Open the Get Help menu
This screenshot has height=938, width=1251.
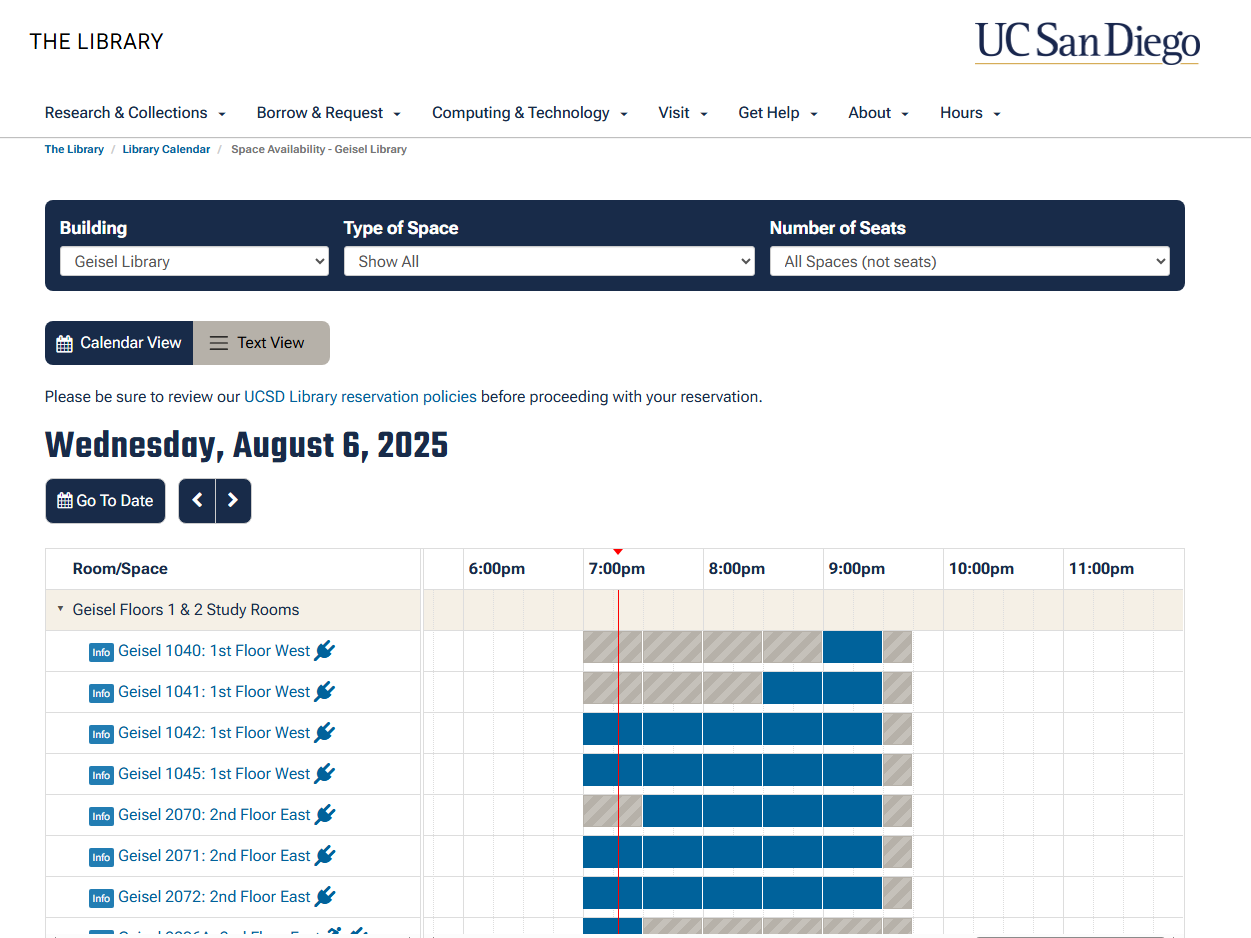778,113
